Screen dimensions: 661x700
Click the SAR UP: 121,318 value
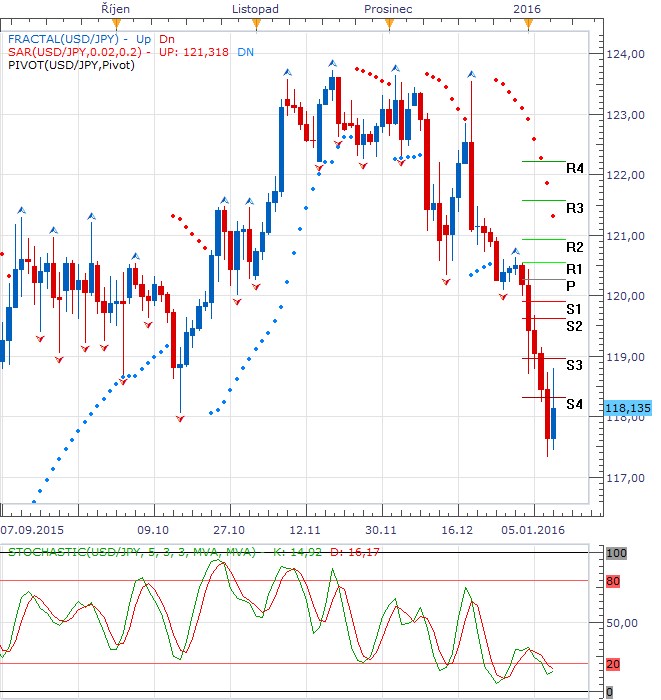194,52
